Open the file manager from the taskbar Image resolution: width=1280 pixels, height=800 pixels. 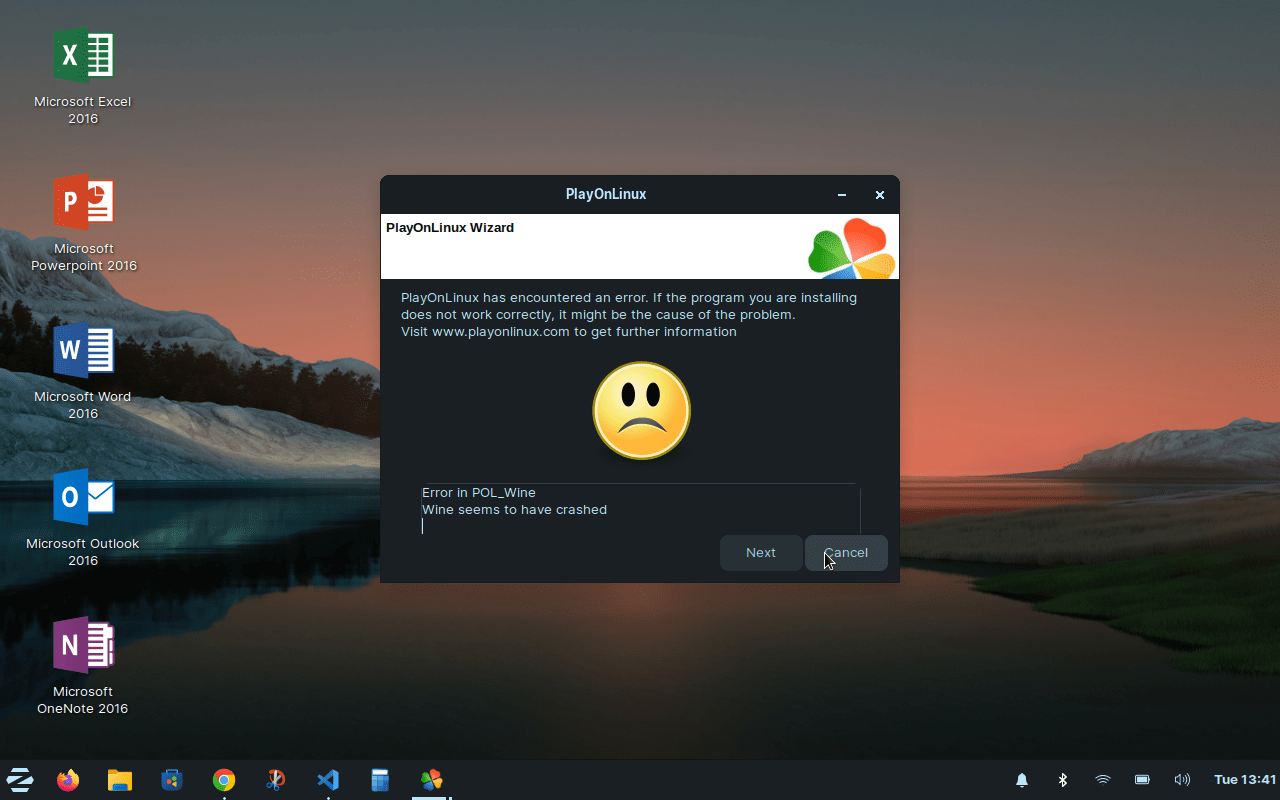[x=120, y=780]
